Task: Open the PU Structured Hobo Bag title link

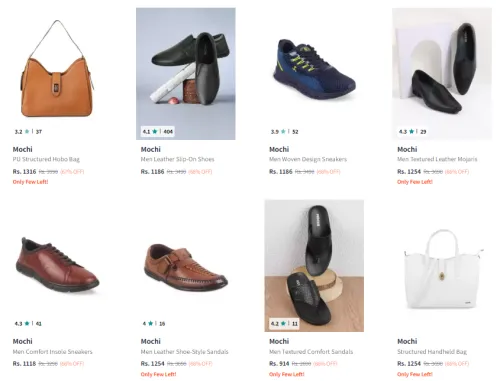Action: pos(46,159)
